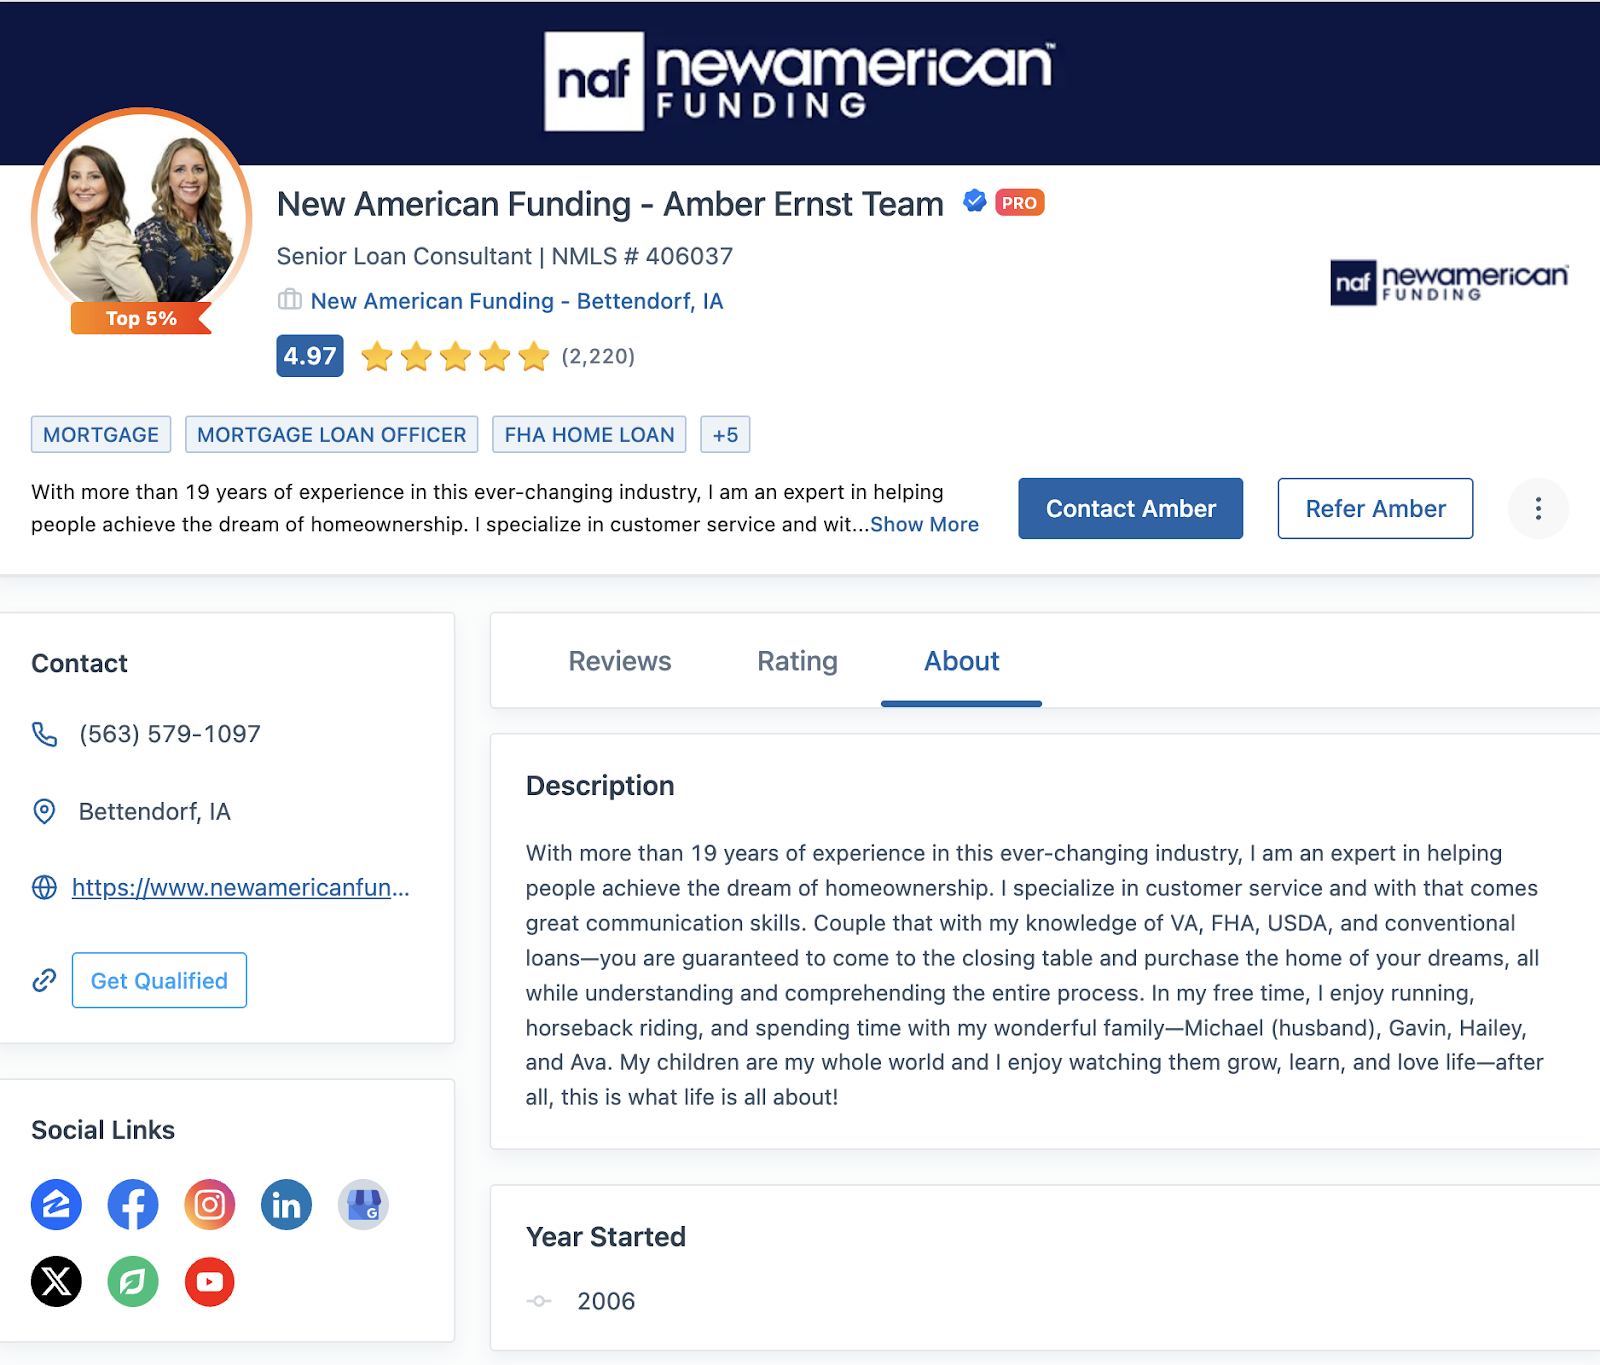Open New American Funding - Bettendorf, IA link

pos(517,301)
